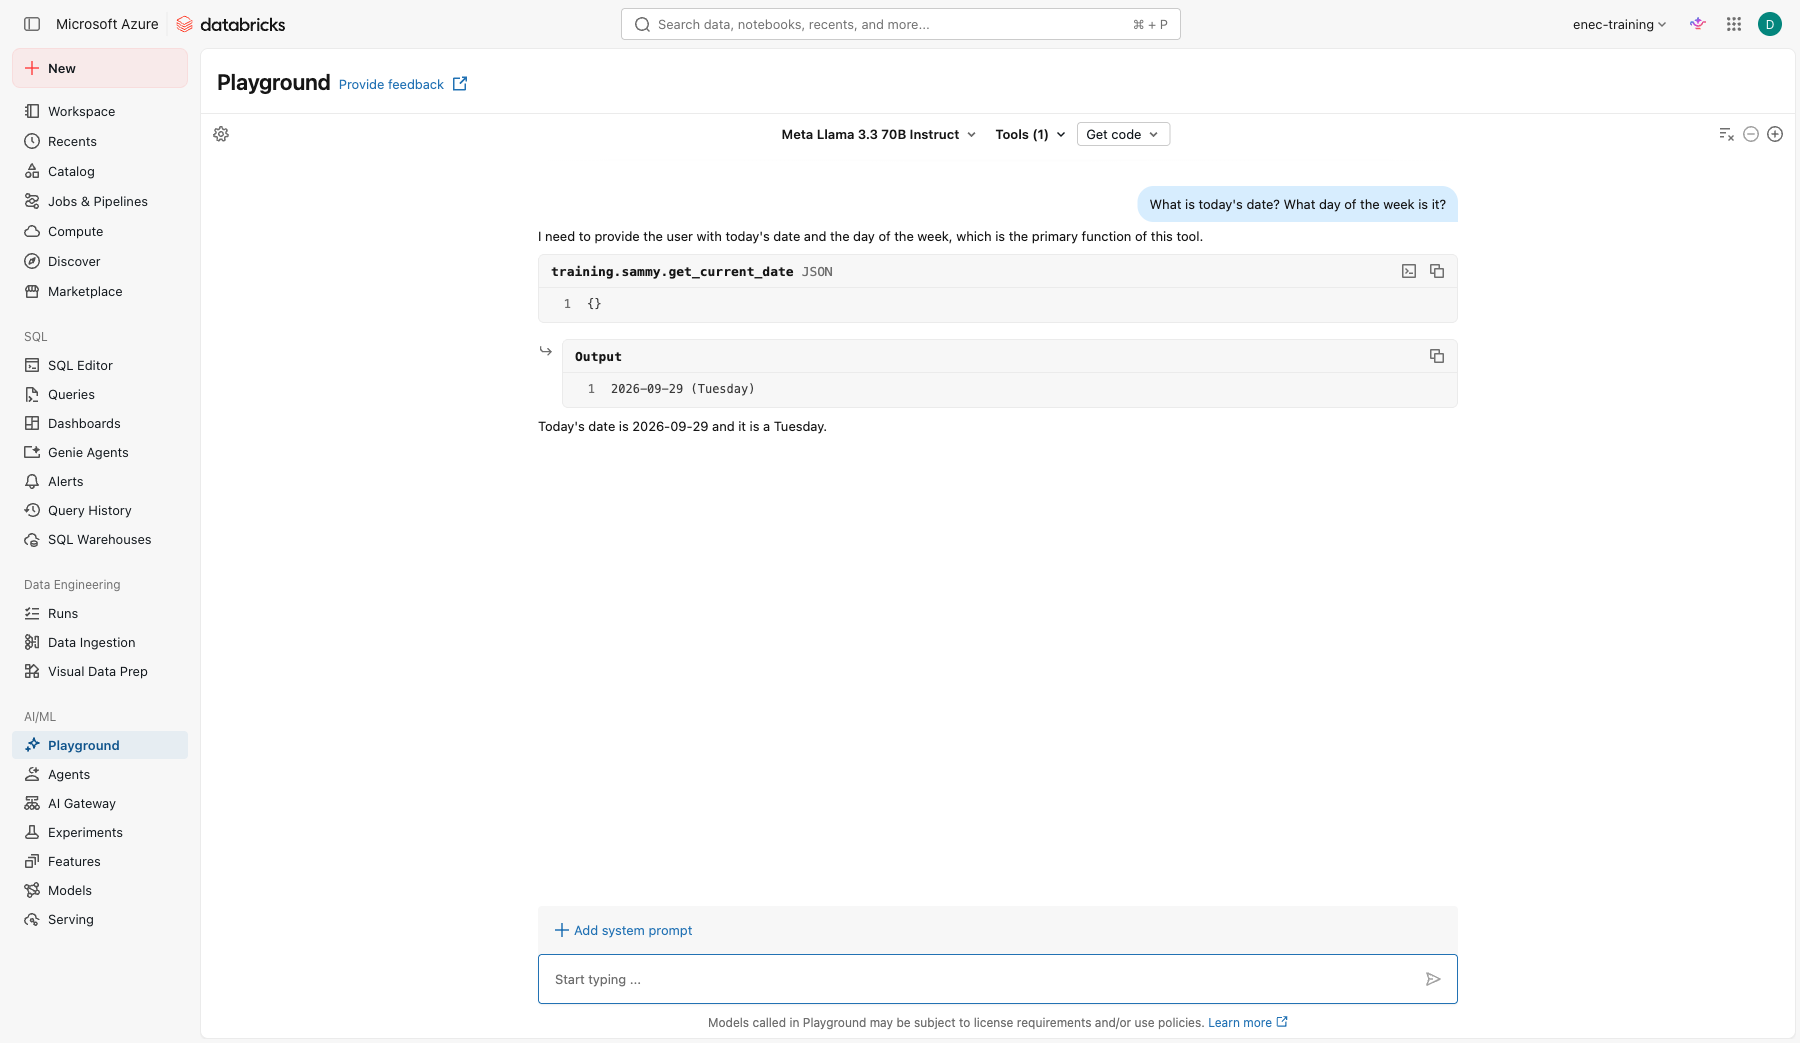Open the Serving page
This screenshot has height=1043, width=1800.
[x=100, y=919]
